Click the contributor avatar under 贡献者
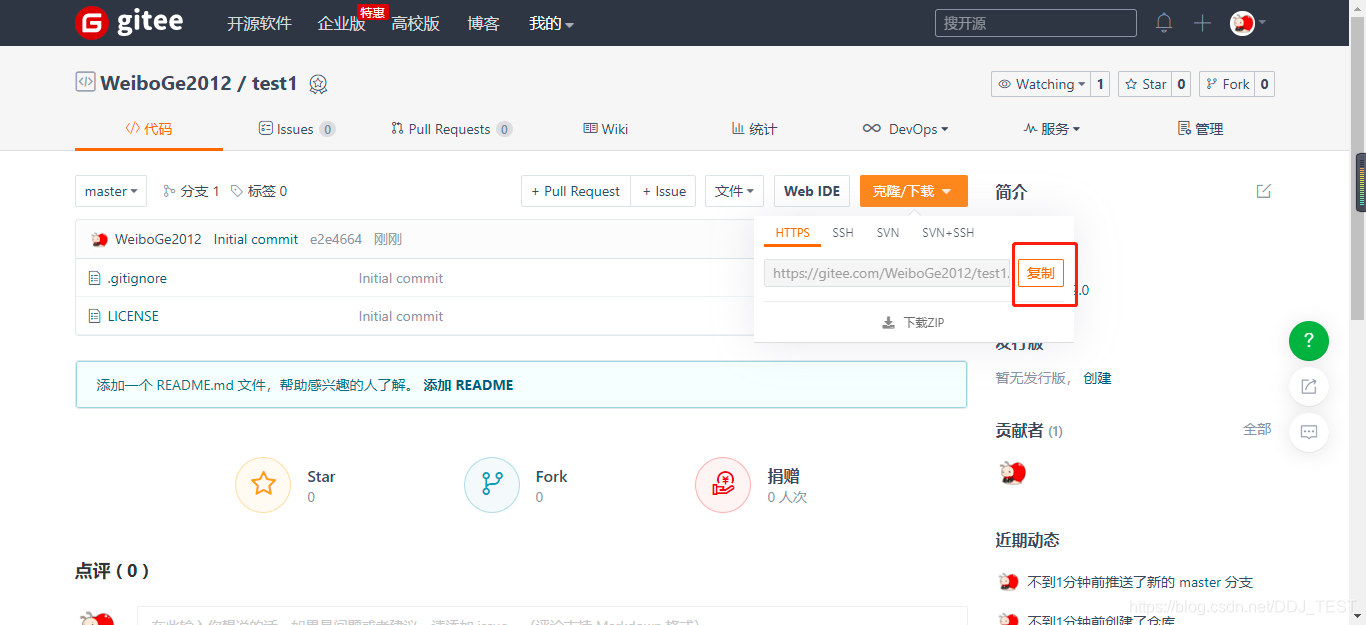This screenshot has height=625, width=1366. point(1013,473)
